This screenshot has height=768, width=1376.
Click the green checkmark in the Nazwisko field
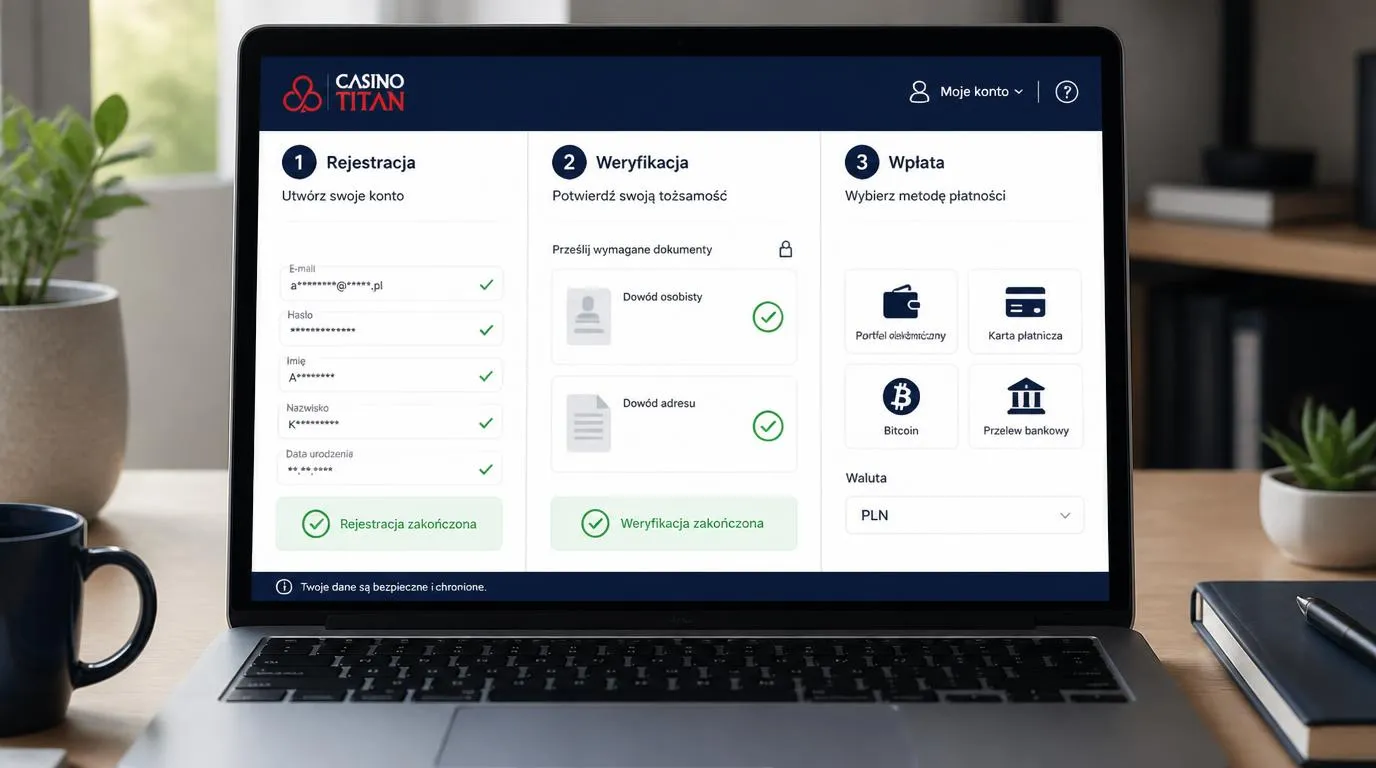click(x=486, y=423)
